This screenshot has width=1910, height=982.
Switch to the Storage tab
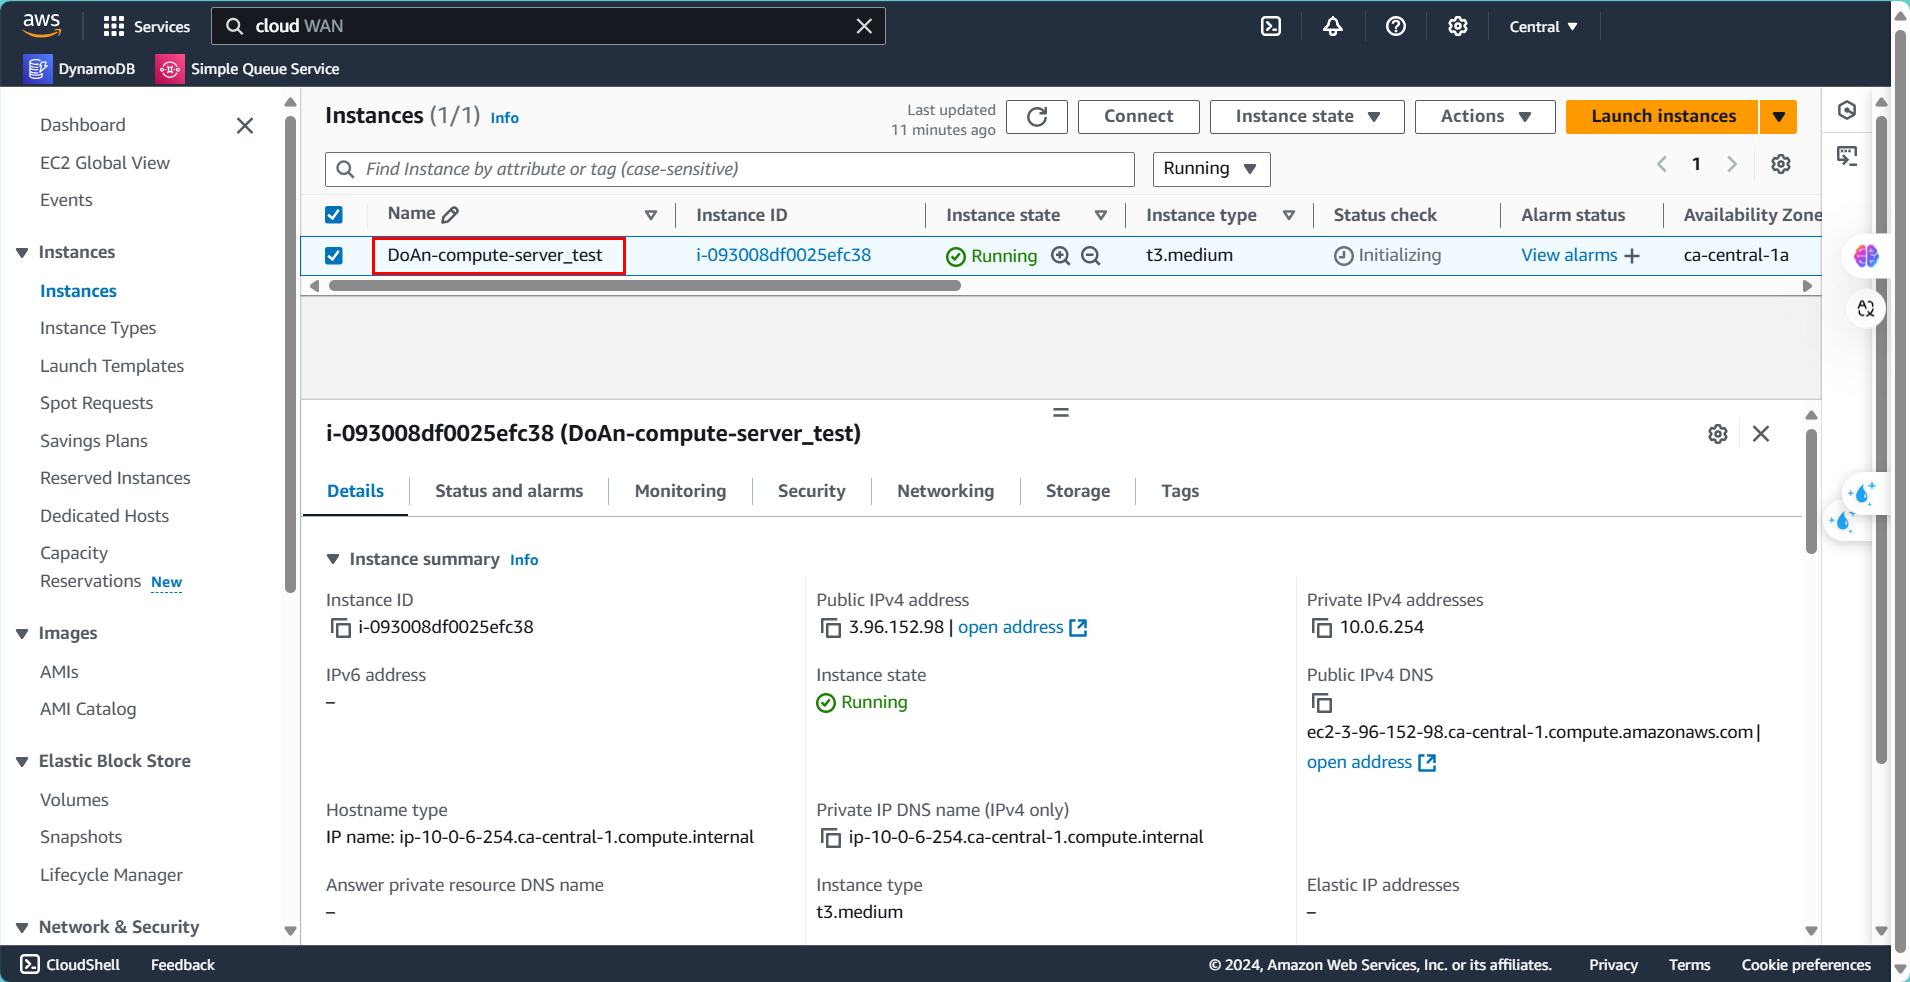click(x=1078, y=491)
